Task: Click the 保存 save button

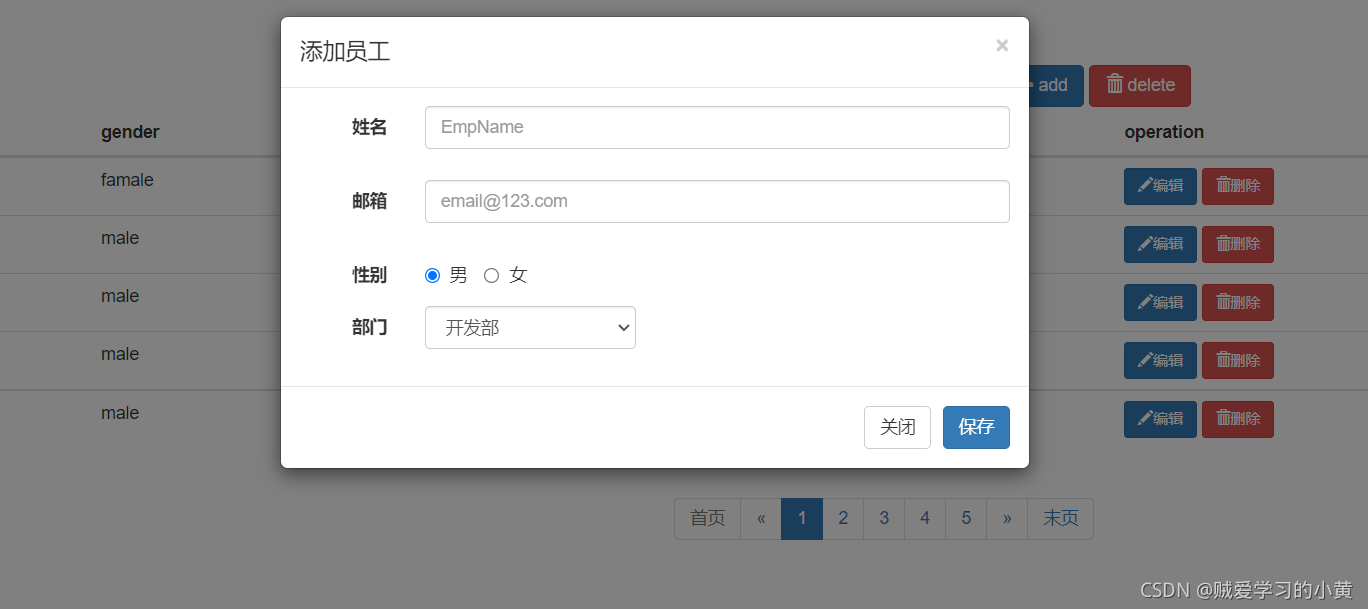Action: [x=976, y=427]
